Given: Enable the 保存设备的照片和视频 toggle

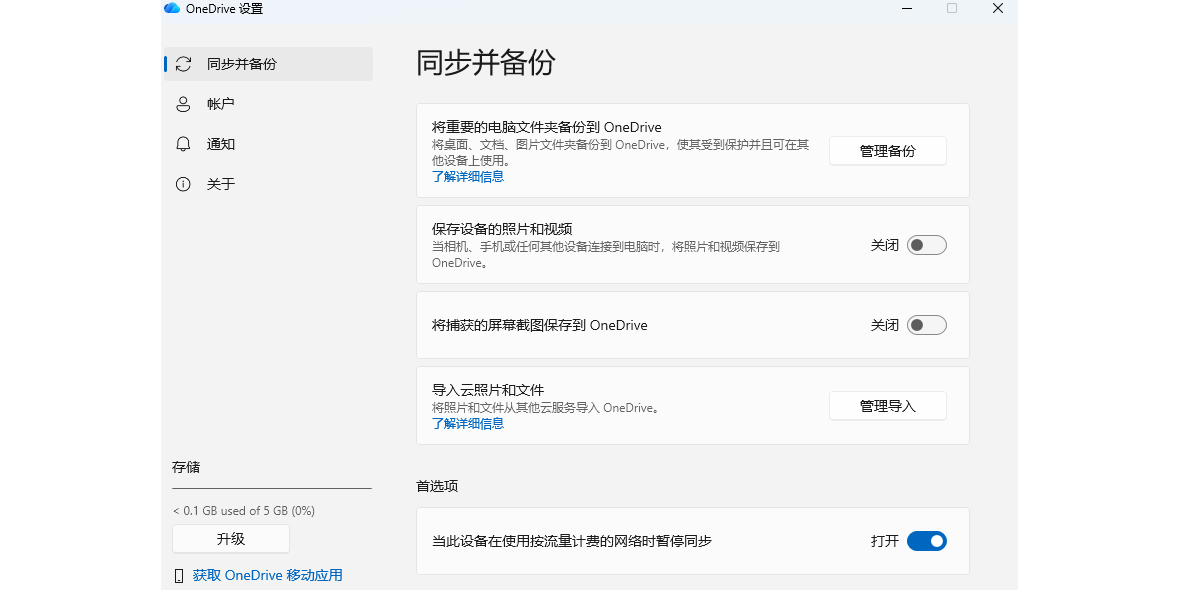Looking at the screenshot, I should [x=926, y=245].
